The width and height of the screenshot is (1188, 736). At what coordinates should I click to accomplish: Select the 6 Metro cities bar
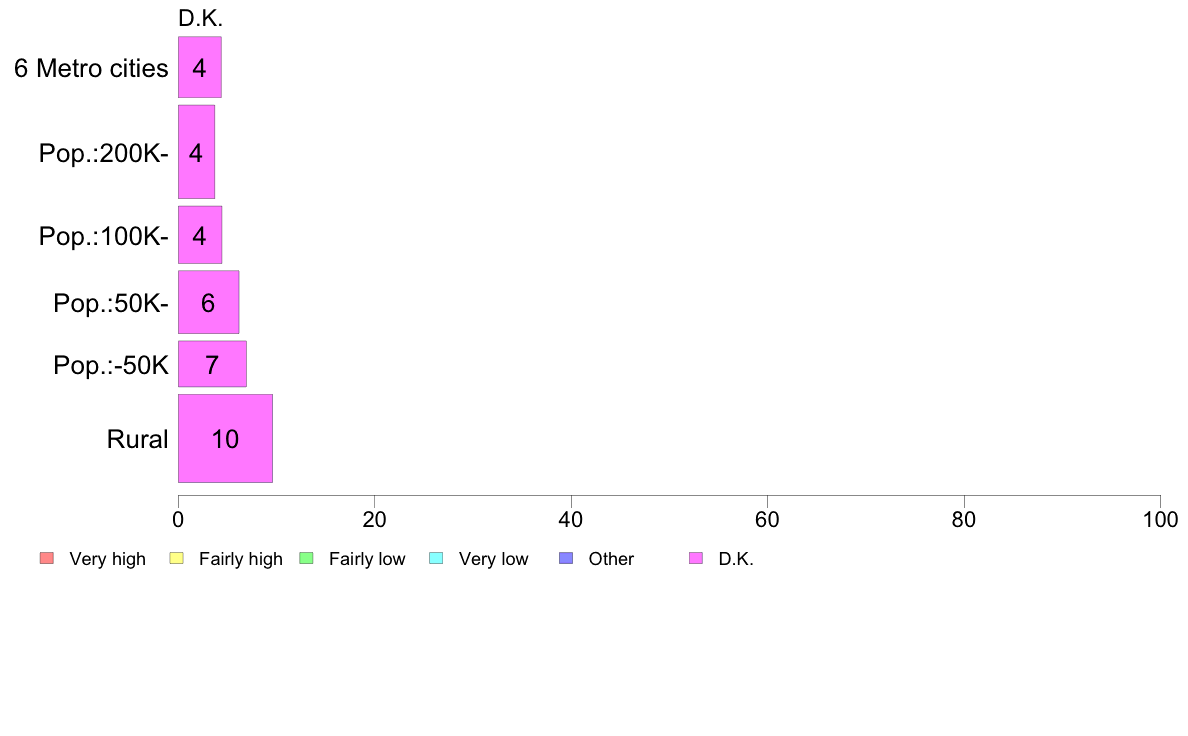[x=200, y=67]
